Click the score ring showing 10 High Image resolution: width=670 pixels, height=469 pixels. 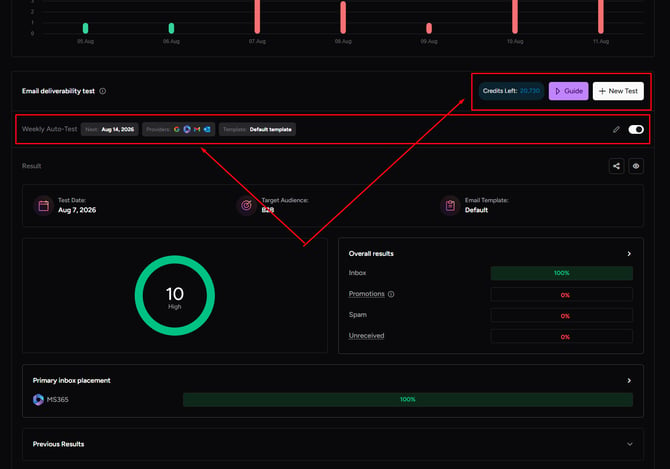[x=175, y=295]
